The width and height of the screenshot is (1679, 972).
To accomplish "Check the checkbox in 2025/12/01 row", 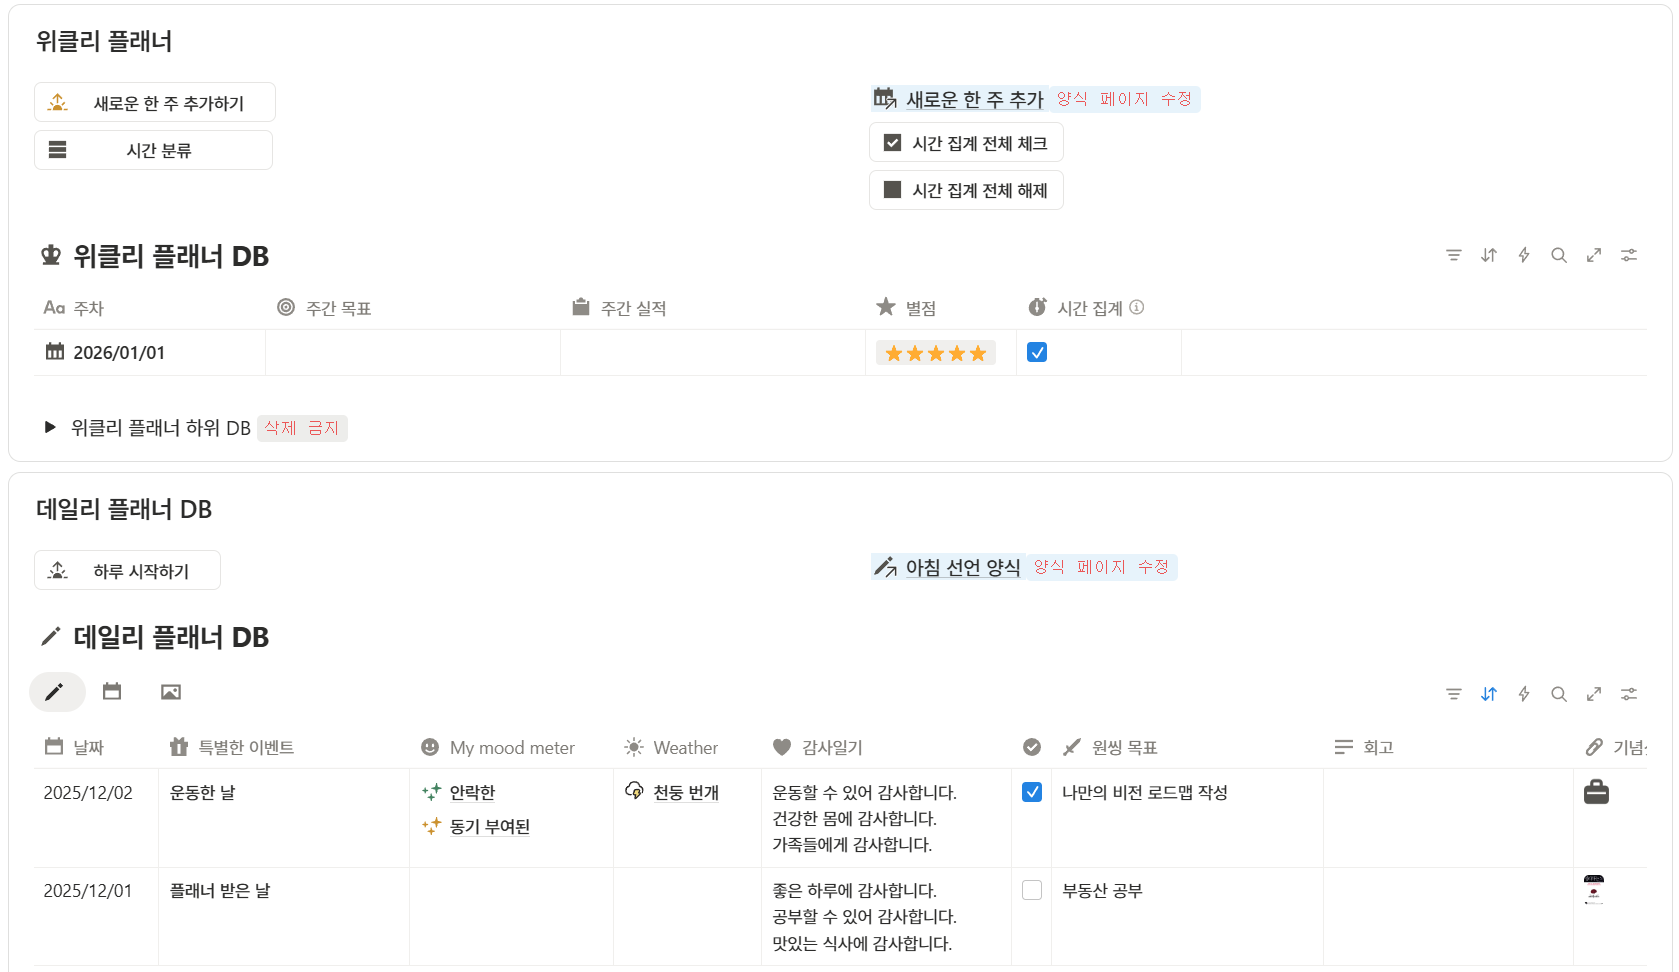I will (1032, 890).
